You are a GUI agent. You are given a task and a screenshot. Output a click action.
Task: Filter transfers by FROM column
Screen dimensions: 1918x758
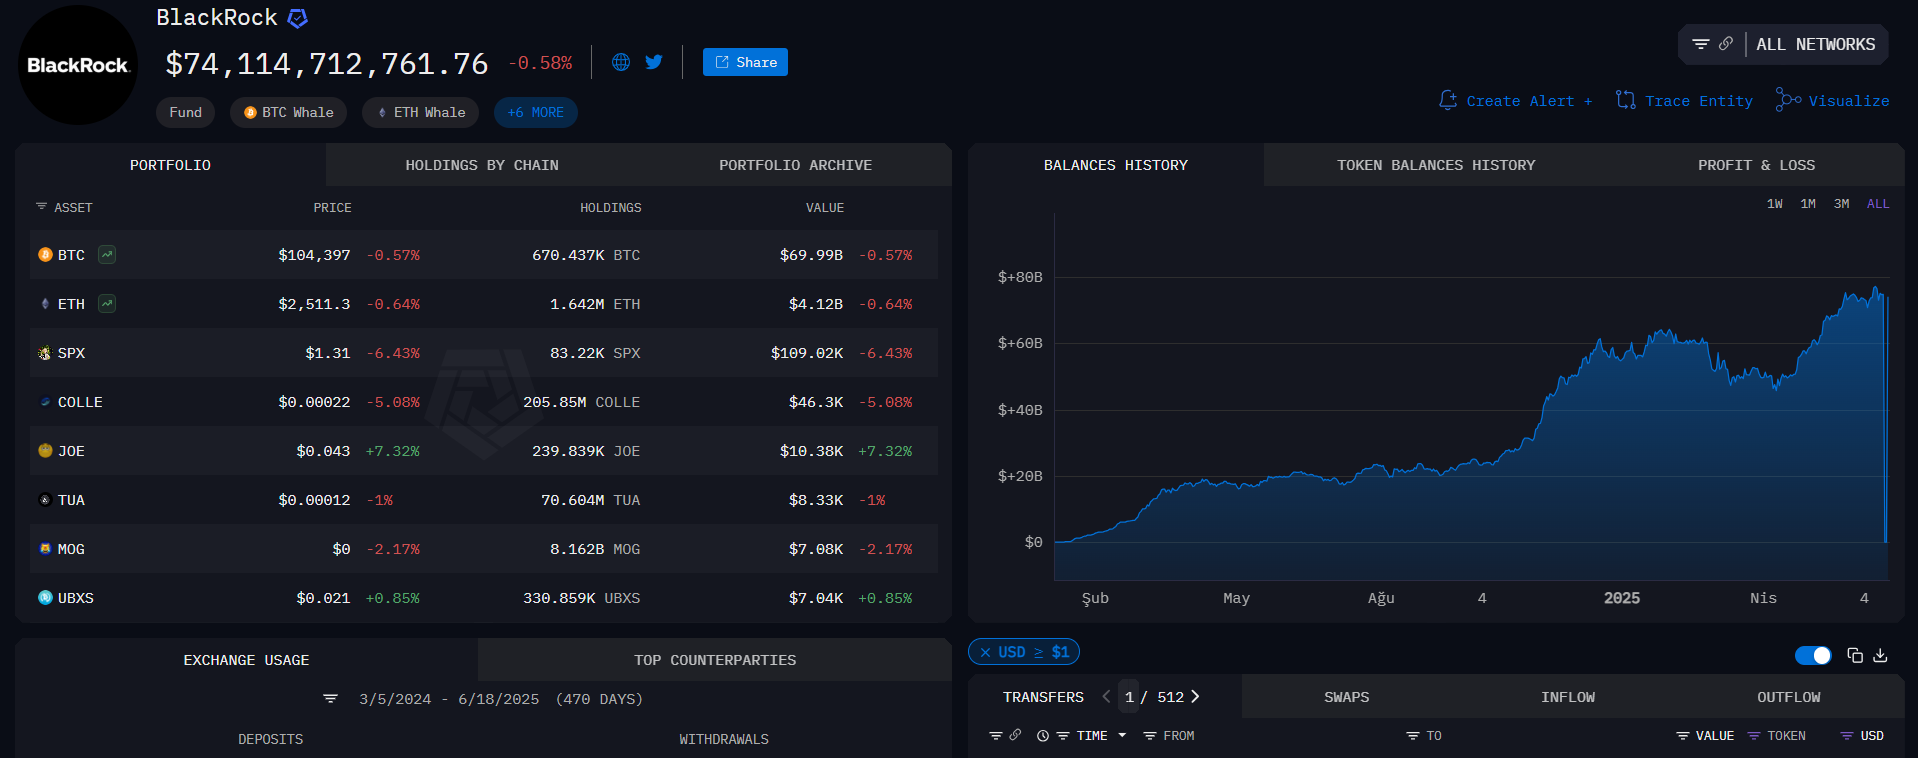click(1169, 735)
